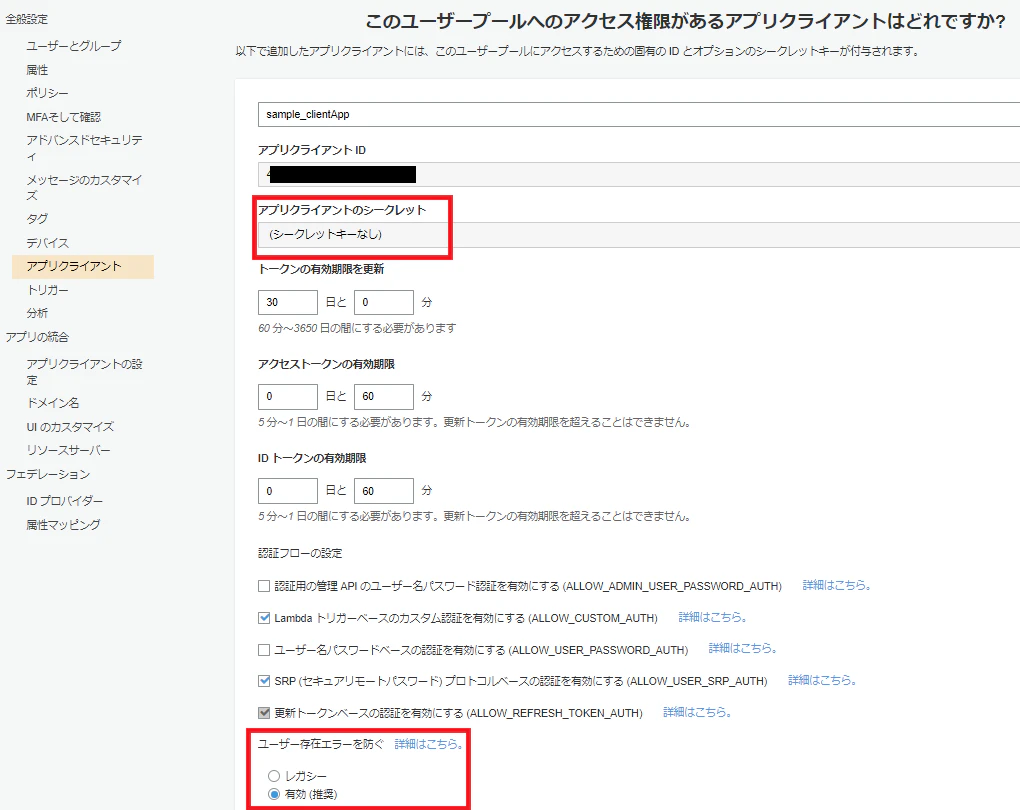Select the レガシー radio option

[x=274, y=776]
